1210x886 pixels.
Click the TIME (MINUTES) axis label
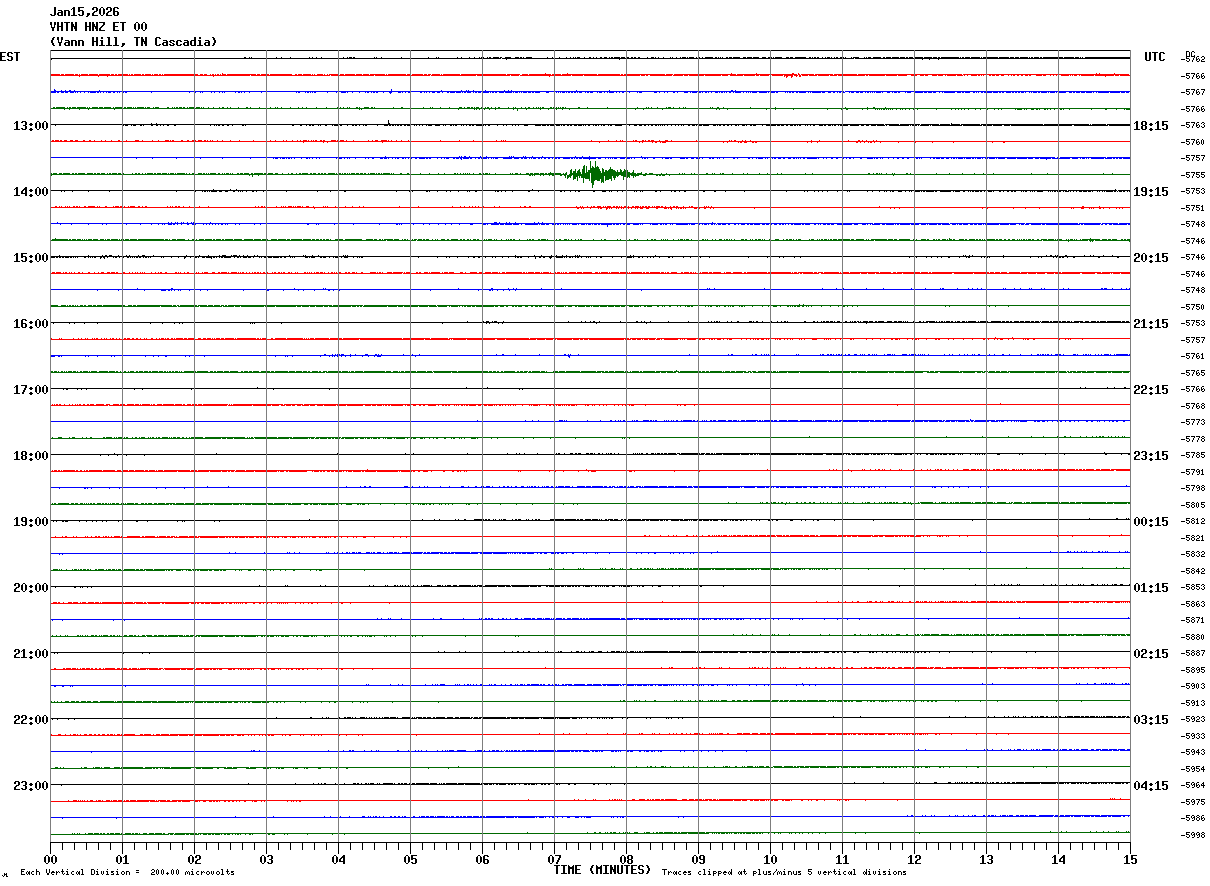pos(602,870)
